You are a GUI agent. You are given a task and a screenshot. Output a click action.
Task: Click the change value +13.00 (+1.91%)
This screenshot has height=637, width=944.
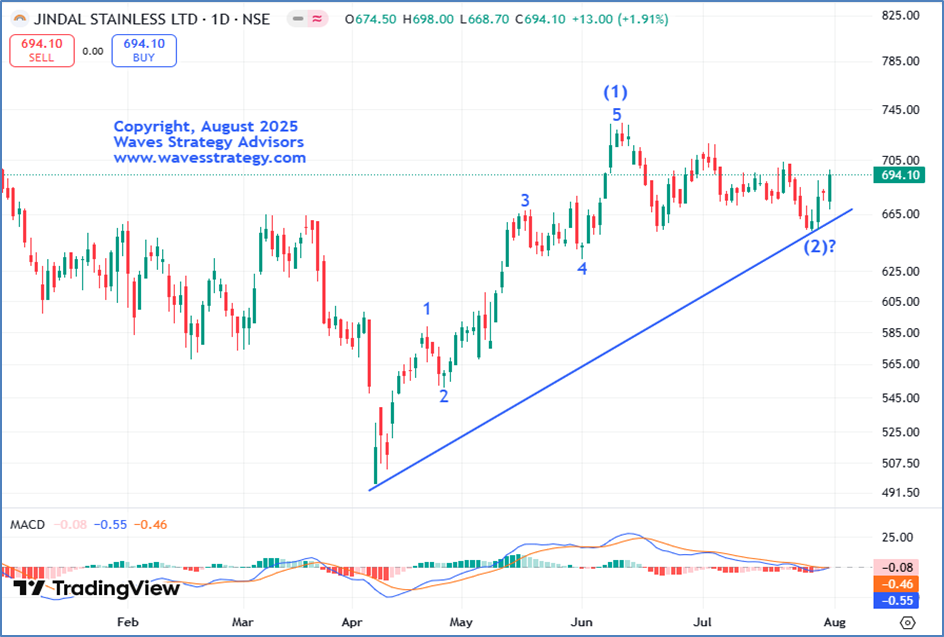[x=620, y=19]
